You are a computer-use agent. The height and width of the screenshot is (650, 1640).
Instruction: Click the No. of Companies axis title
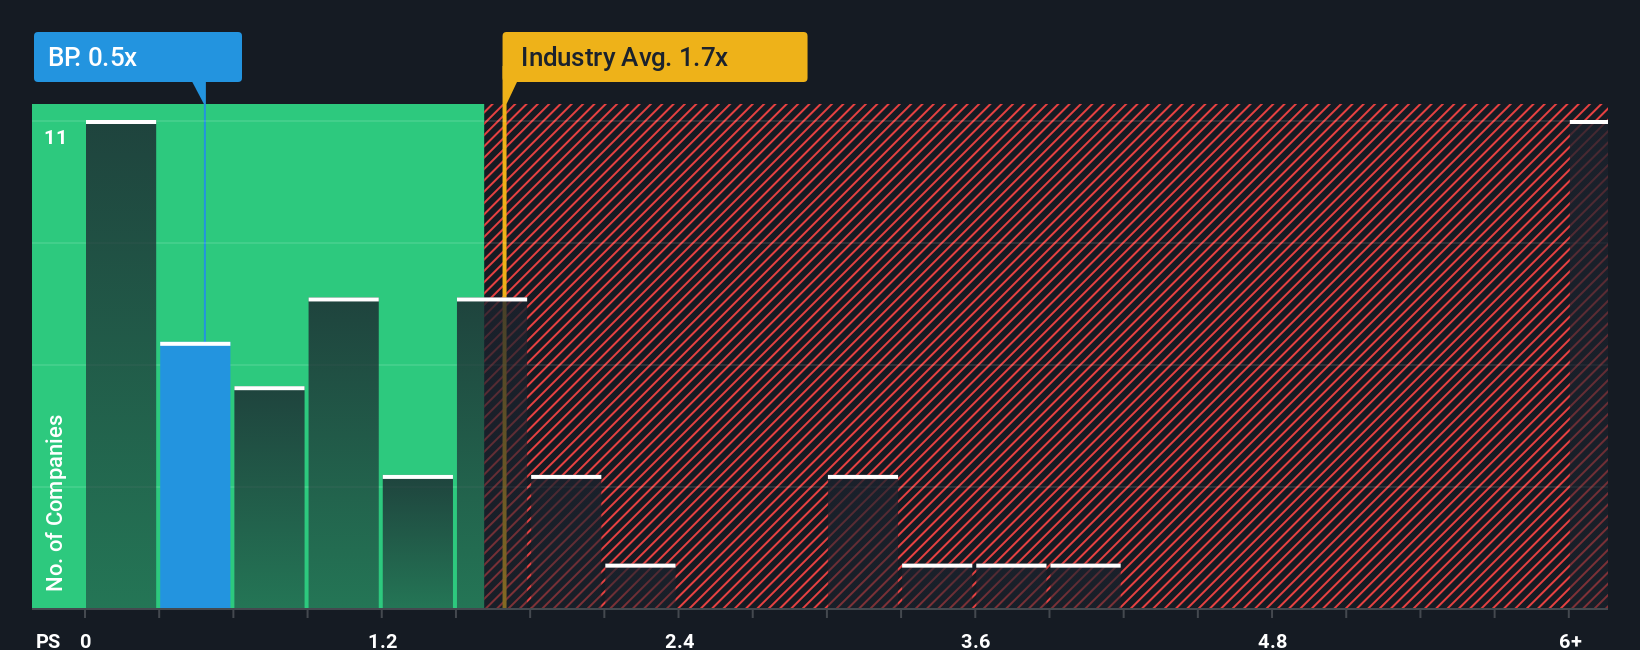[x=55, y=502]
